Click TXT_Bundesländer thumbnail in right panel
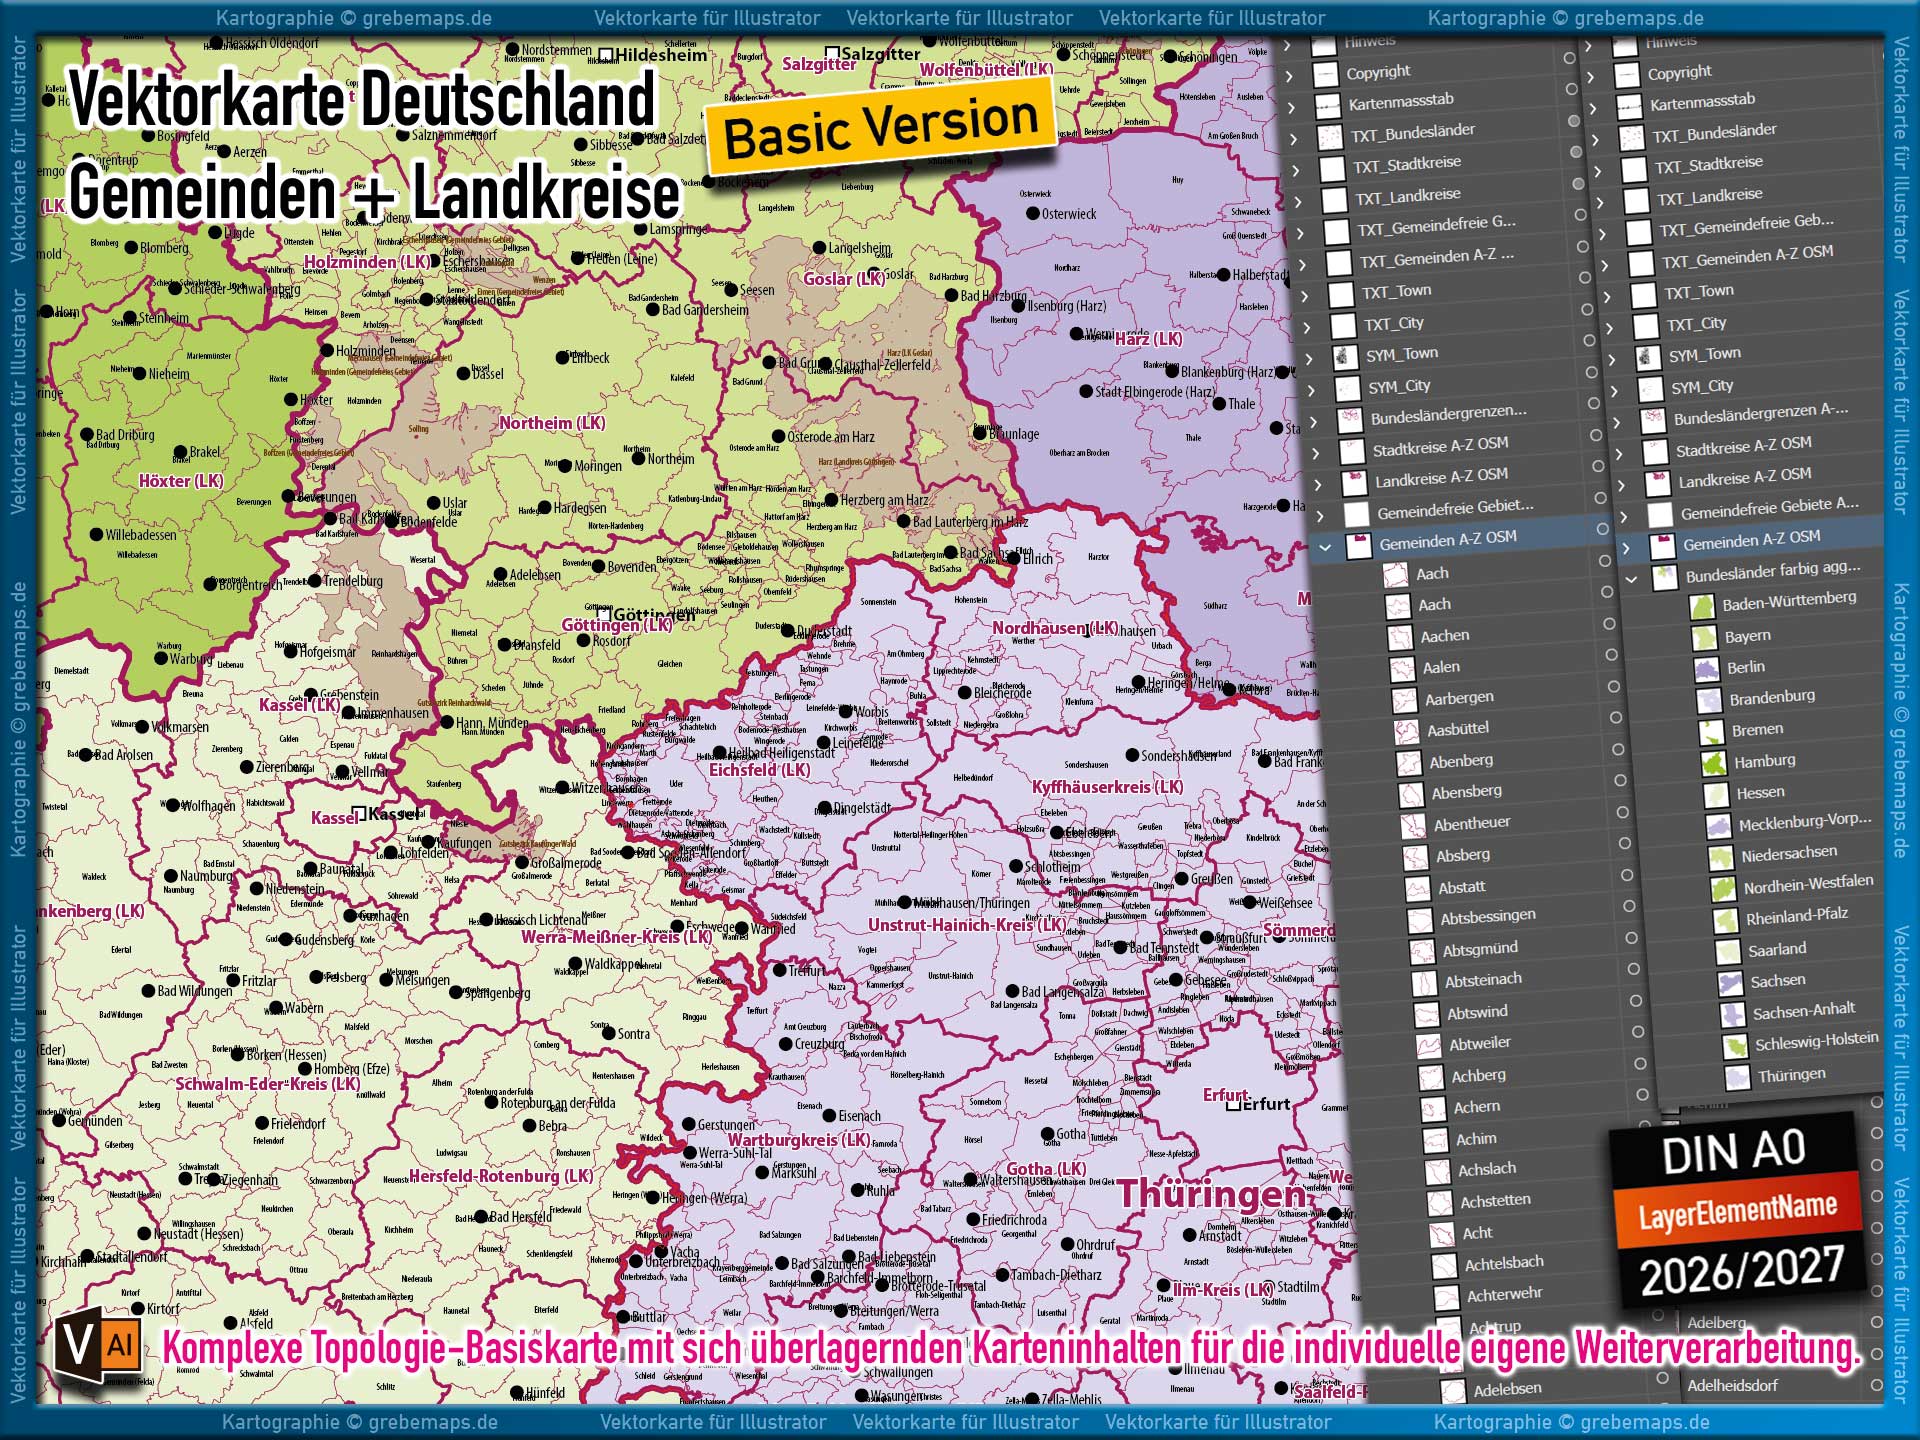The image size is (1920, 1440). (x=1630, y=137)
